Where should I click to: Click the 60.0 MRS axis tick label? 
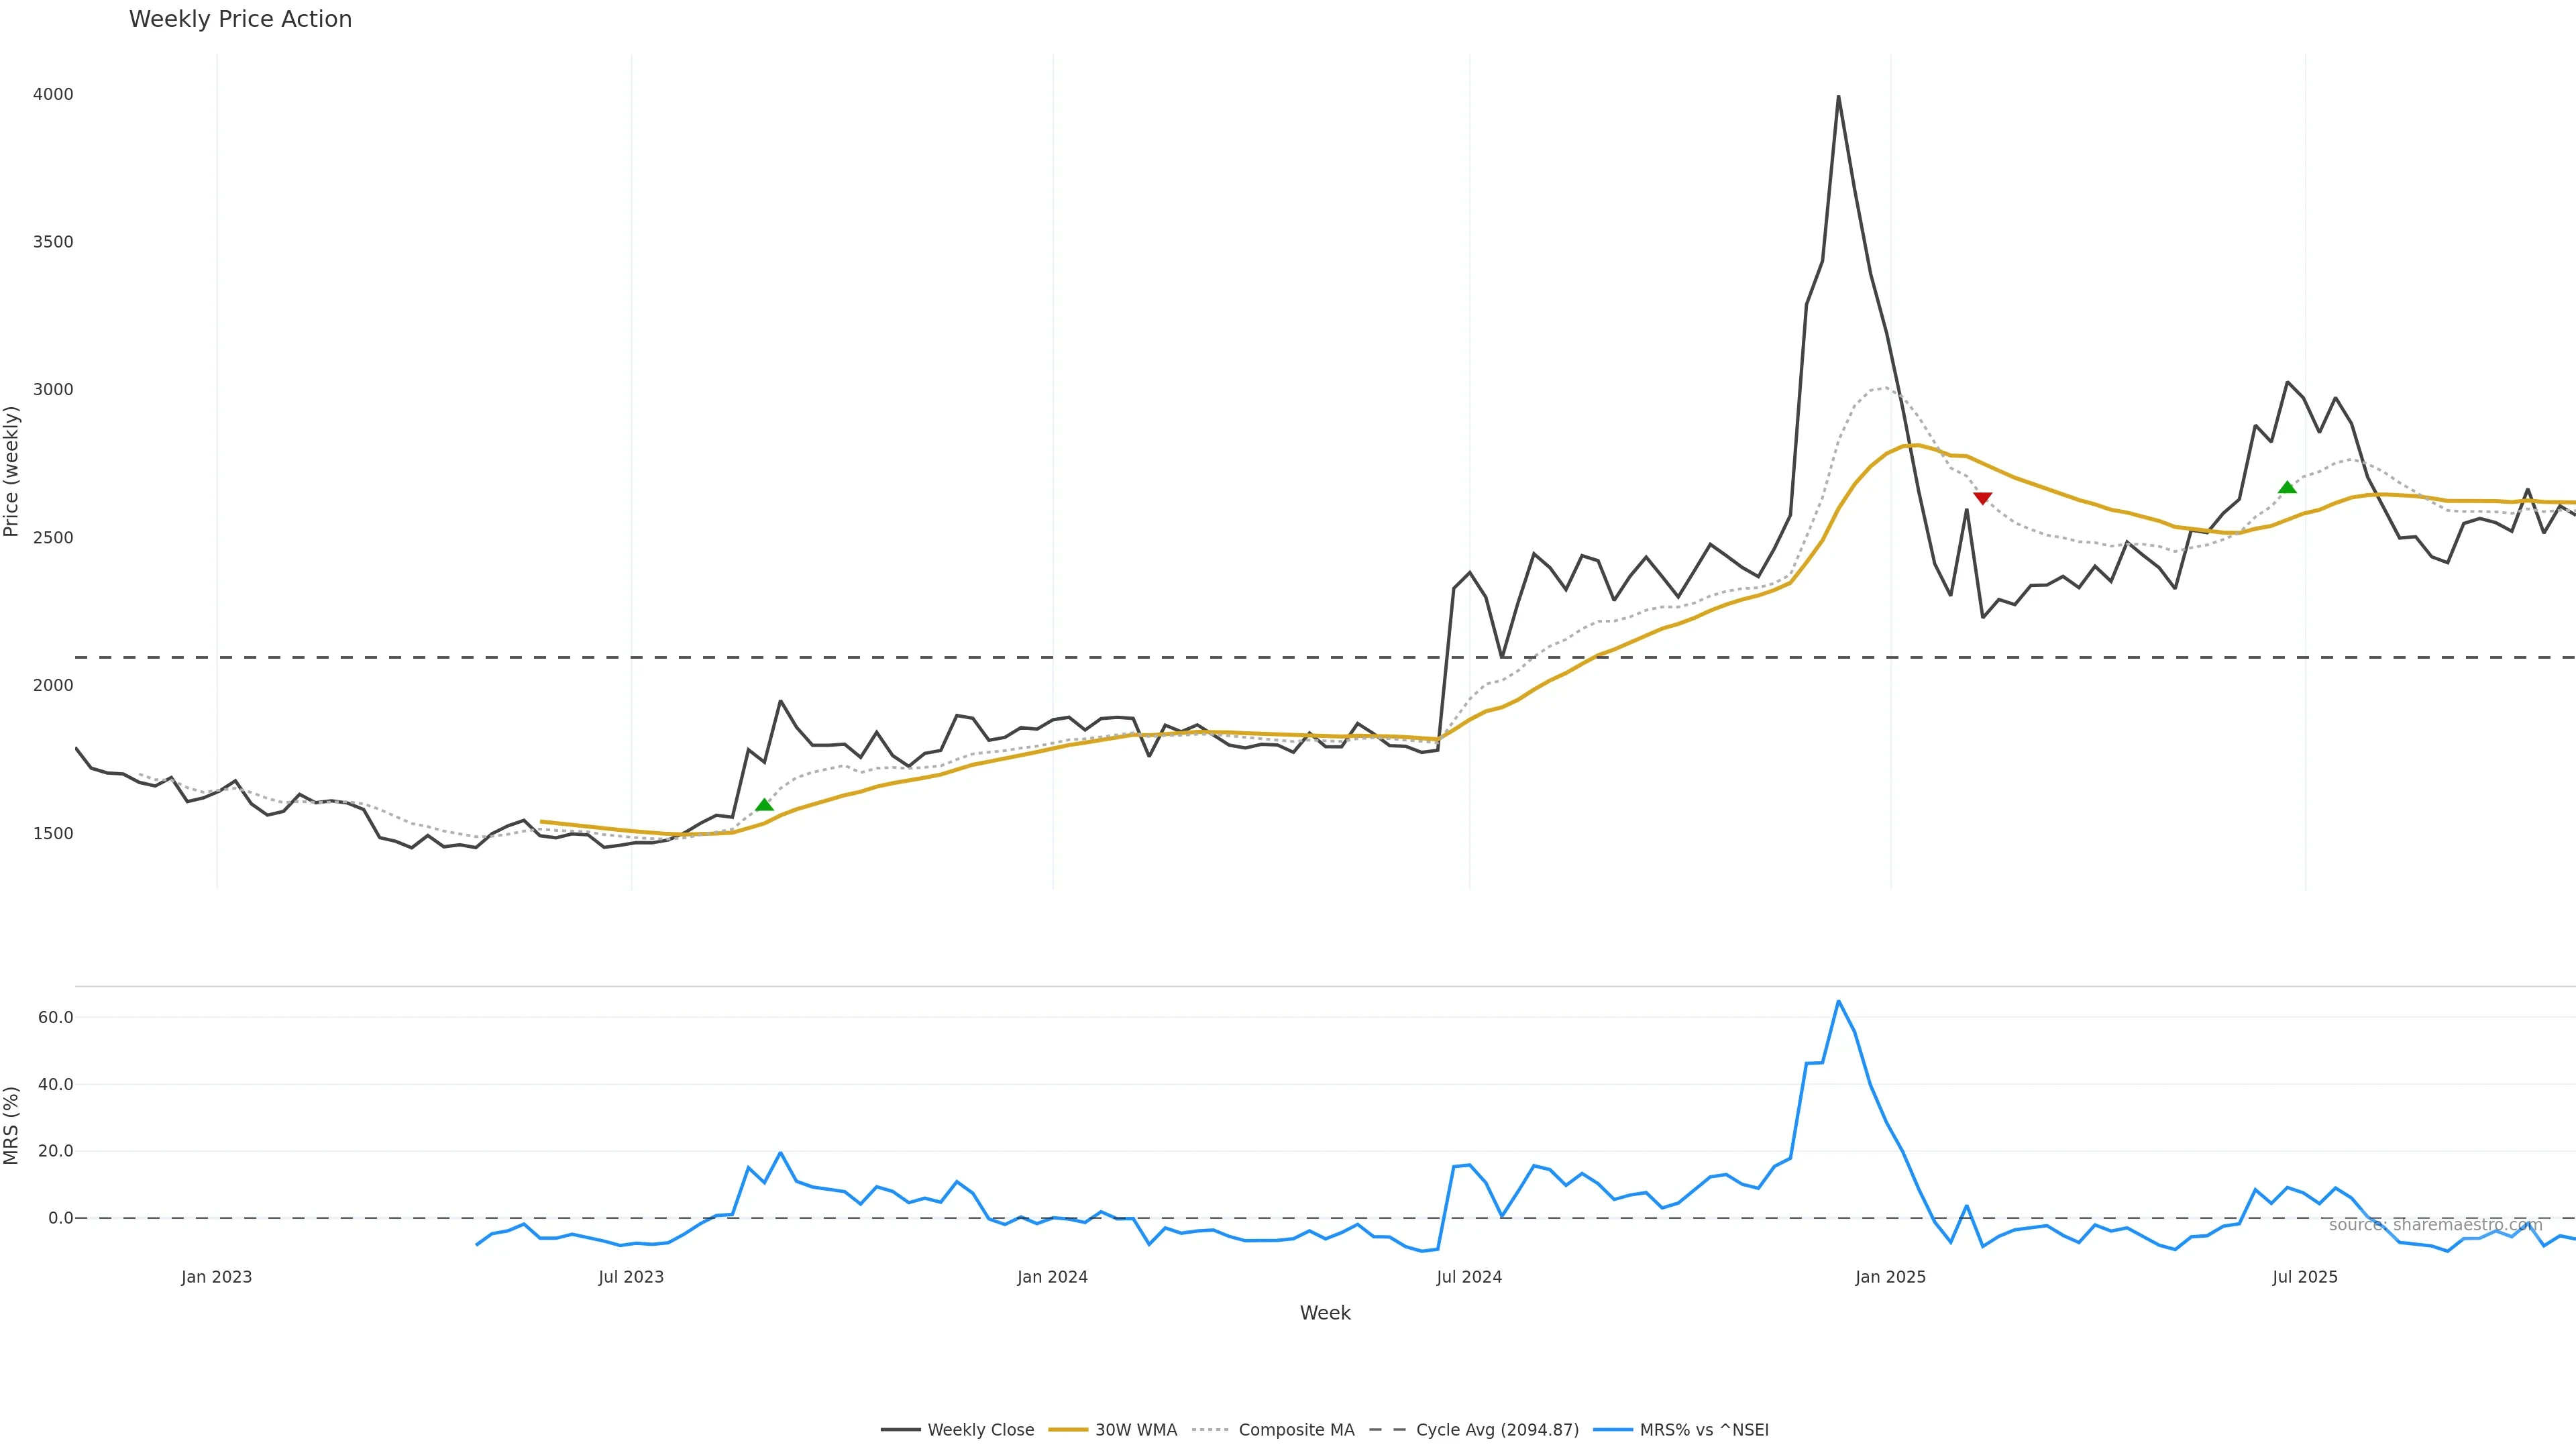pos(55,1017)
